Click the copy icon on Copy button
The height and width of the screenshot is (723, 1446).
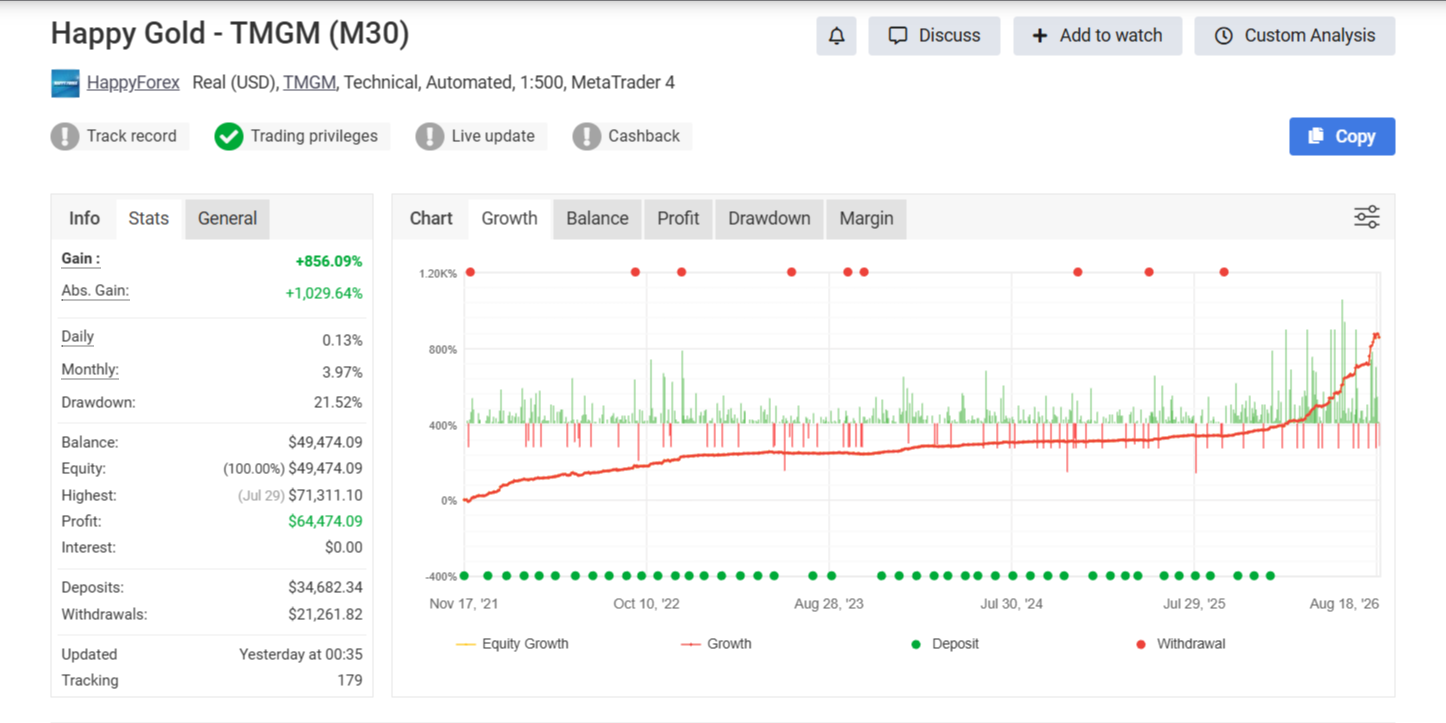1316,136
